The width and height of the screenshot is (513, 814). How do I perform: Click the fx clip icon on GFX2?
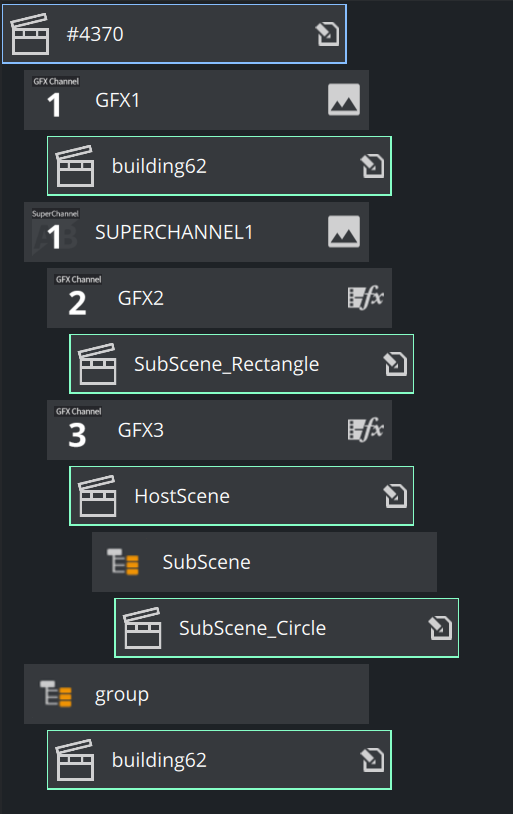click(366, 298)
